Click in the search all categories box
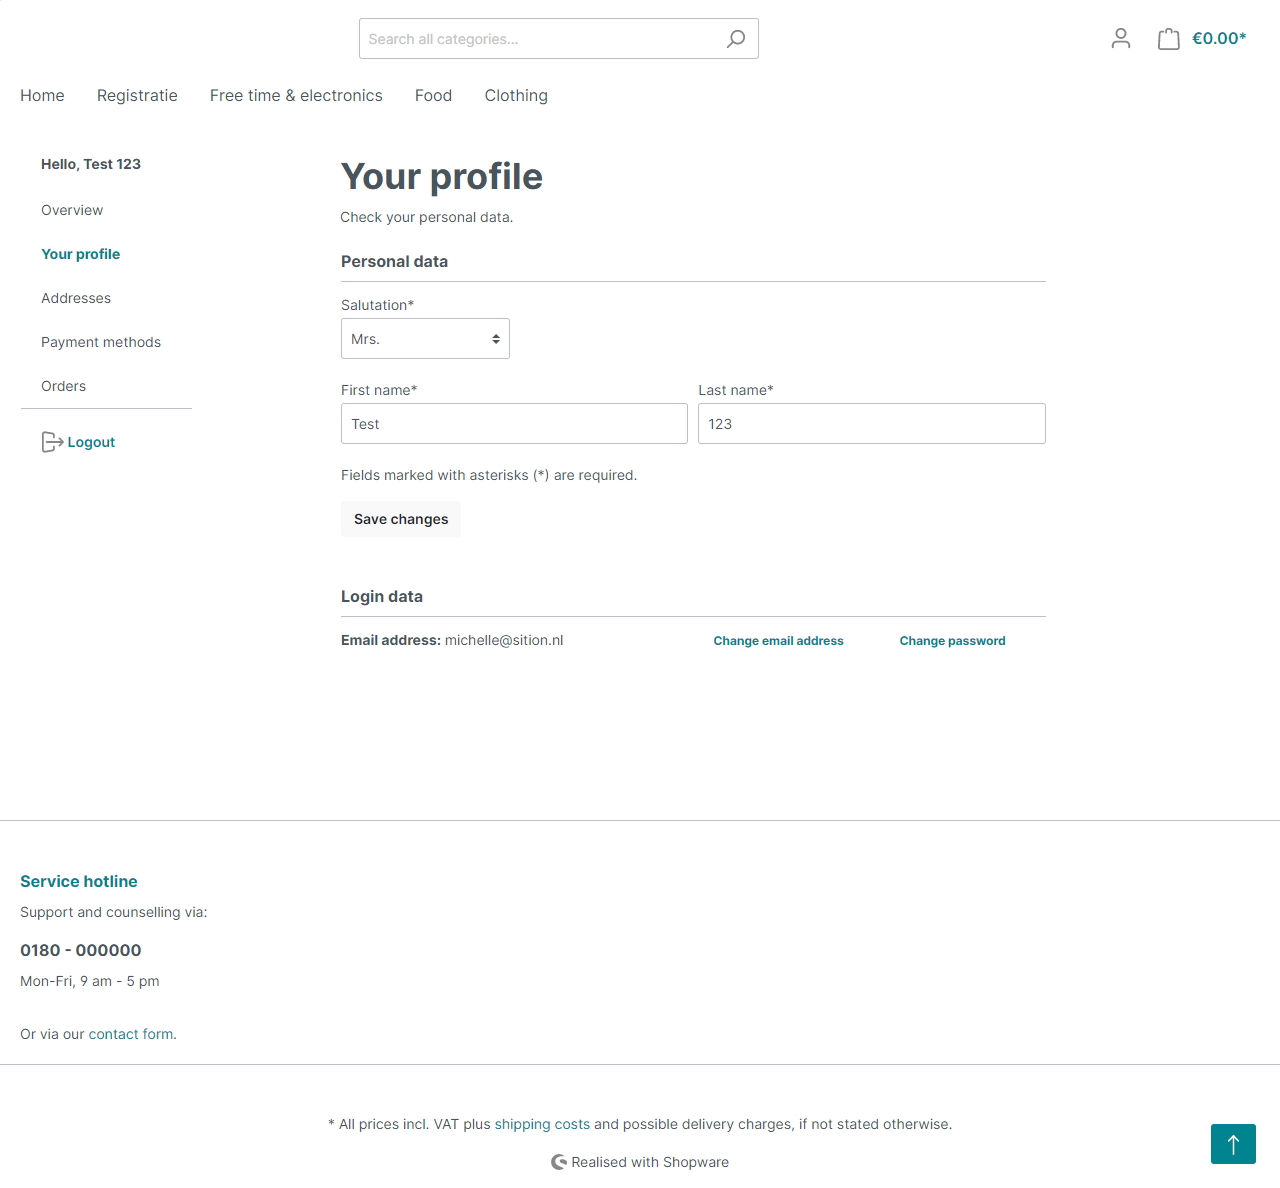 (540, 39)
